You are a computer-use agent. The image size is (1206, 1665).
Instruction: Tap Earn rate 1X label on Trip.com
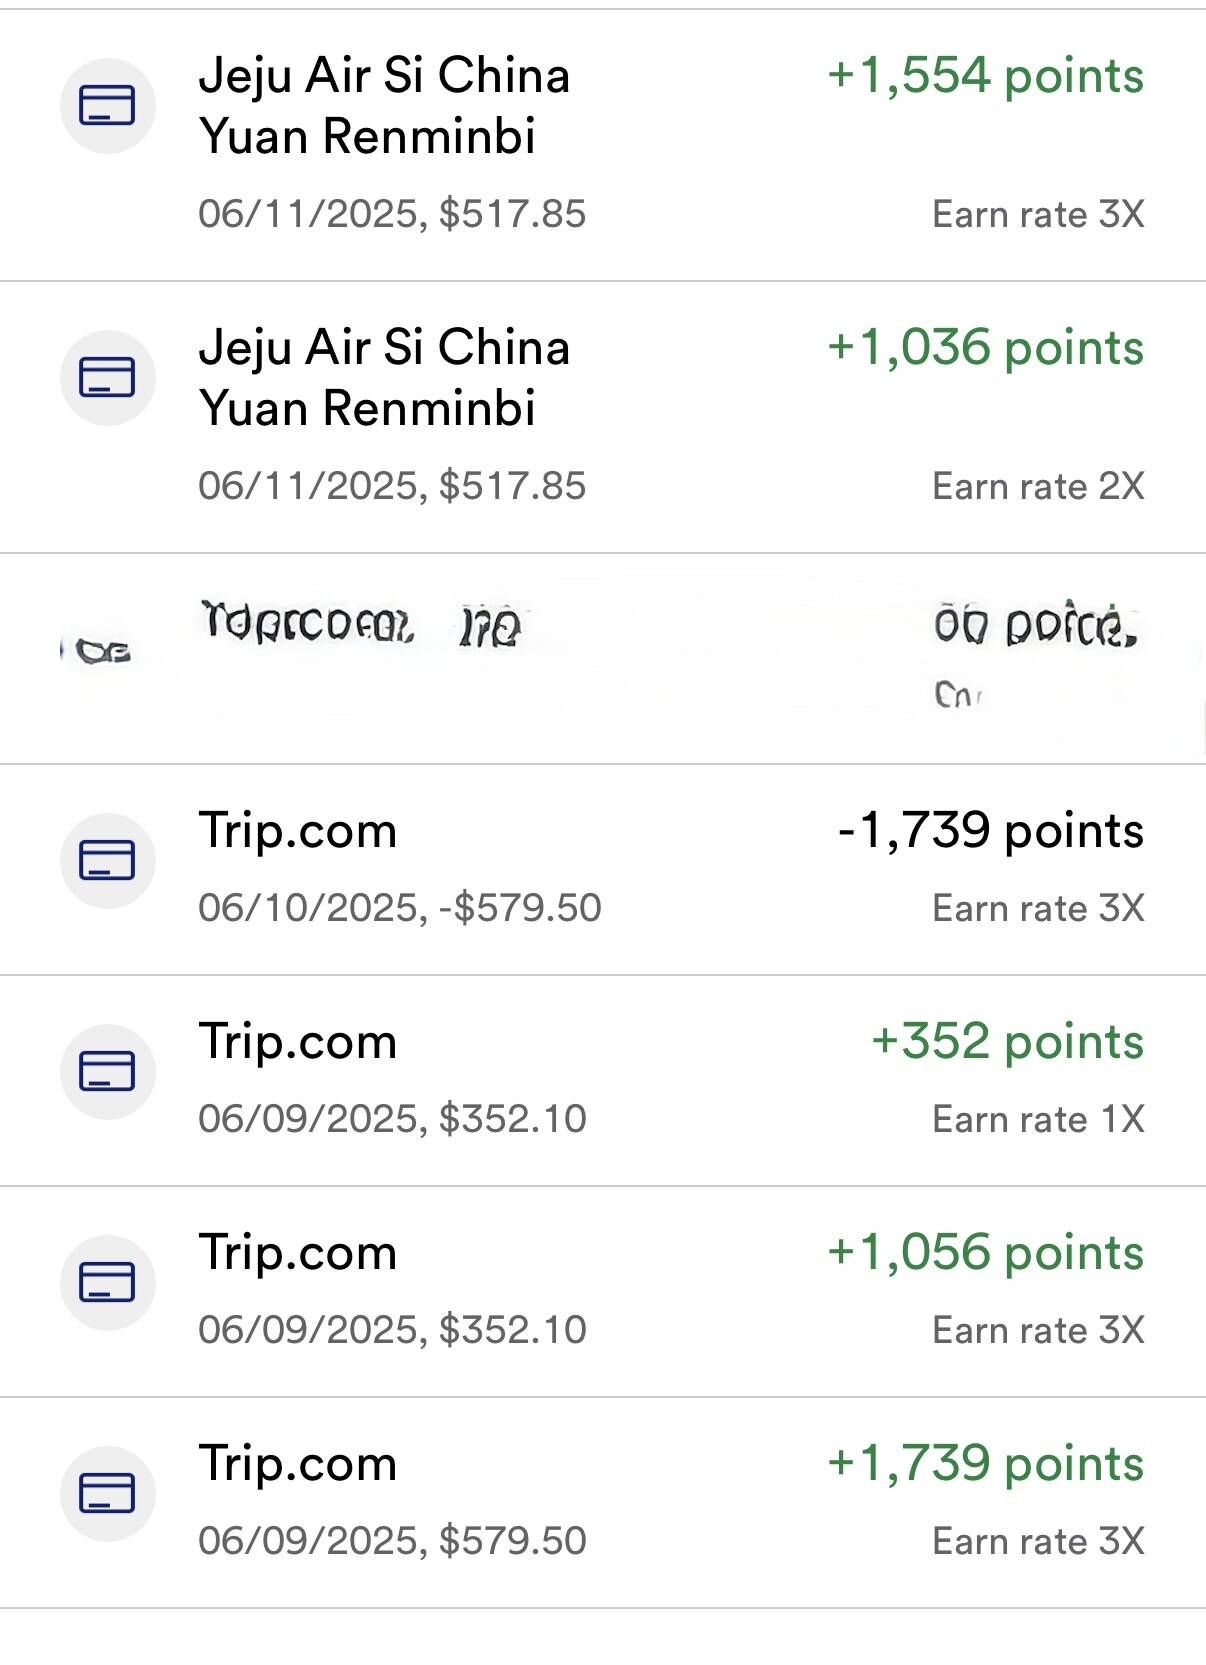point(1038,1119)
